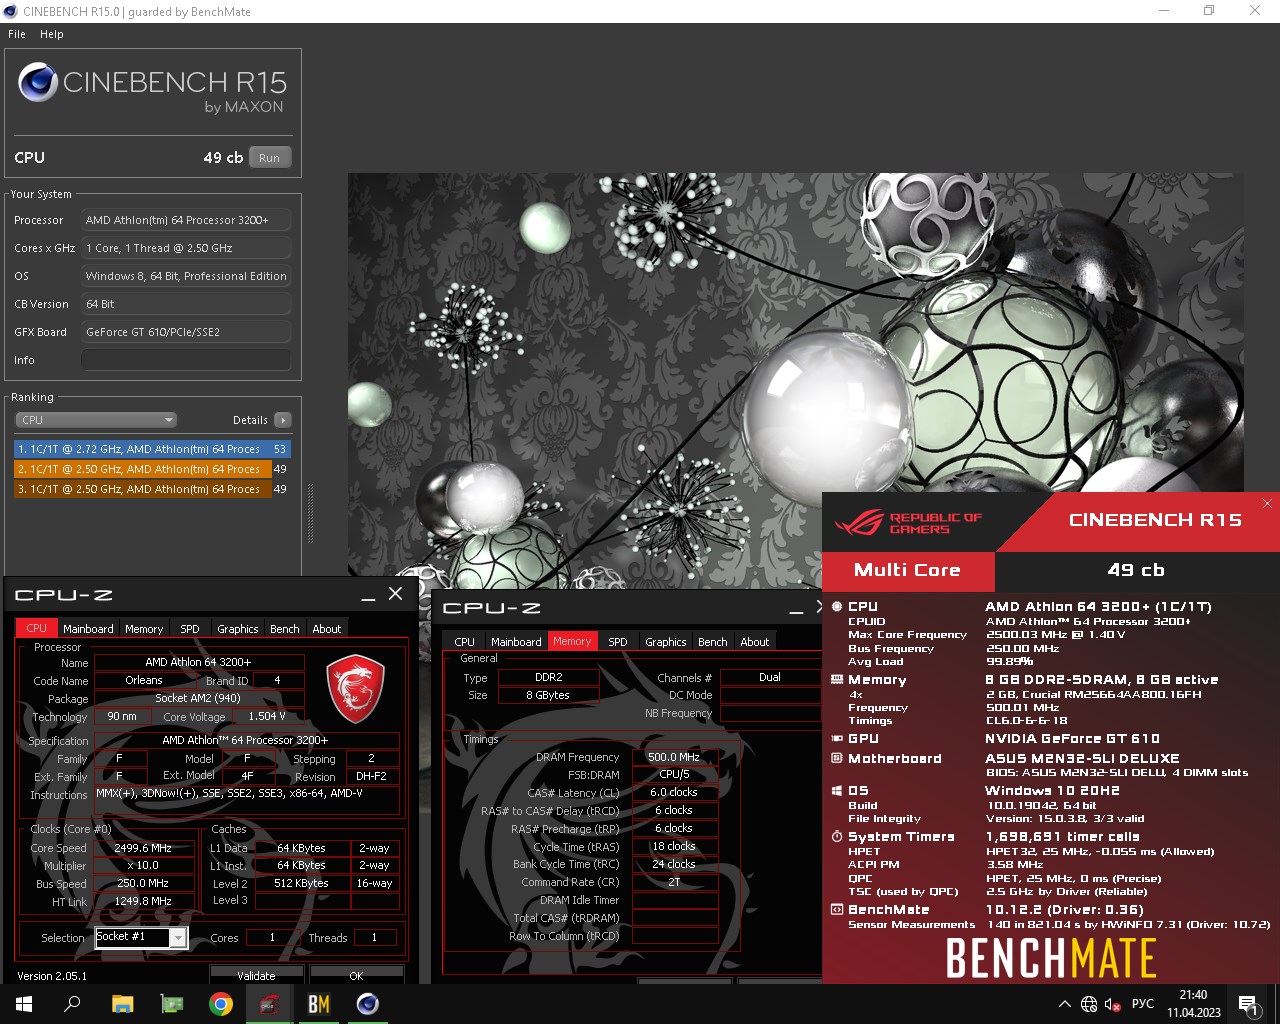The height and width of the screenshot is (1024, 1280).
Task: Switch to Mainboard tab in left CPU-Z
Action: [88, 629]
